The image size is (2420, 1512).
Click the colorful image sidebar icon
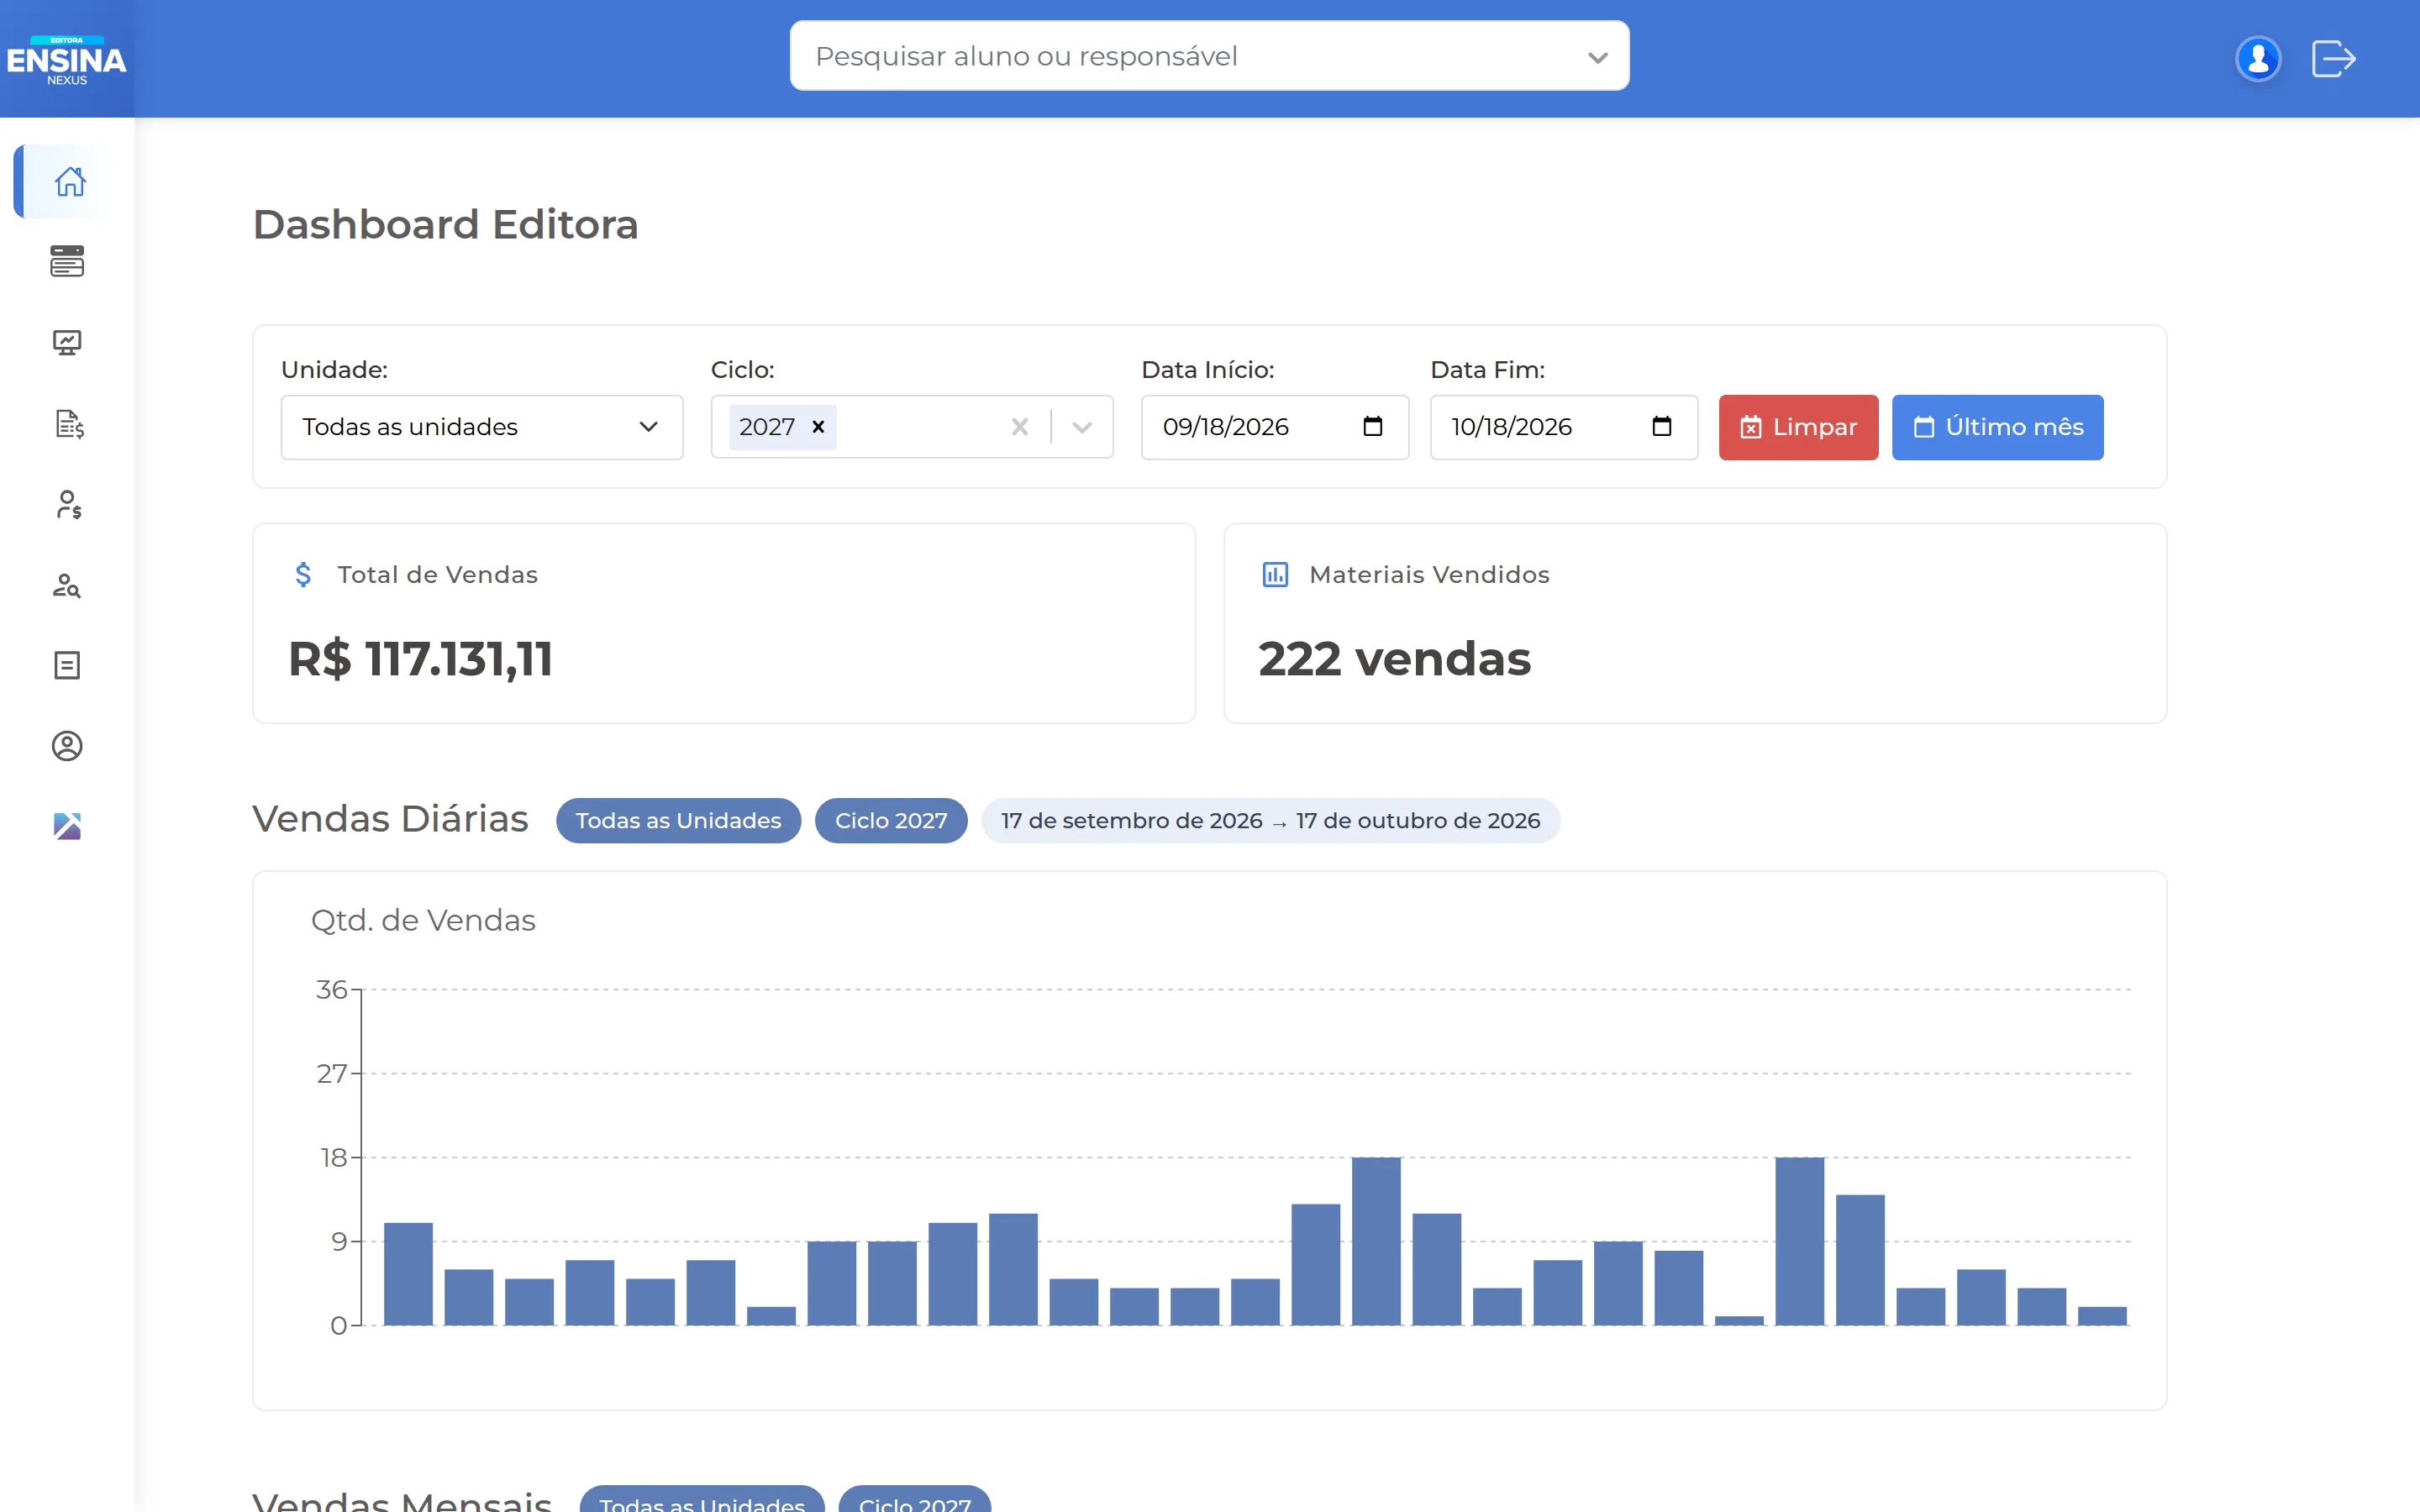tap(67, 826)
